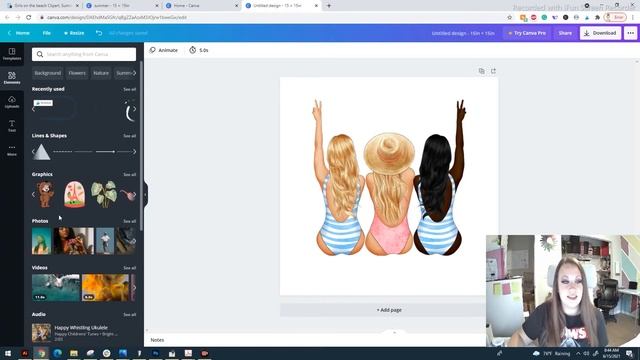Open the Resize menu
This screenshot has width=640, height=360.
coord(74,33)
